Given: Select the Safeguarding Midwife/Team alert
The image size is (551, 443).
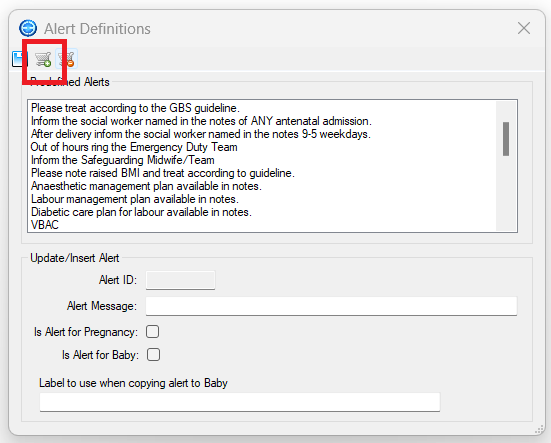Looking at the screenshot, I should [x=123, y=160].
